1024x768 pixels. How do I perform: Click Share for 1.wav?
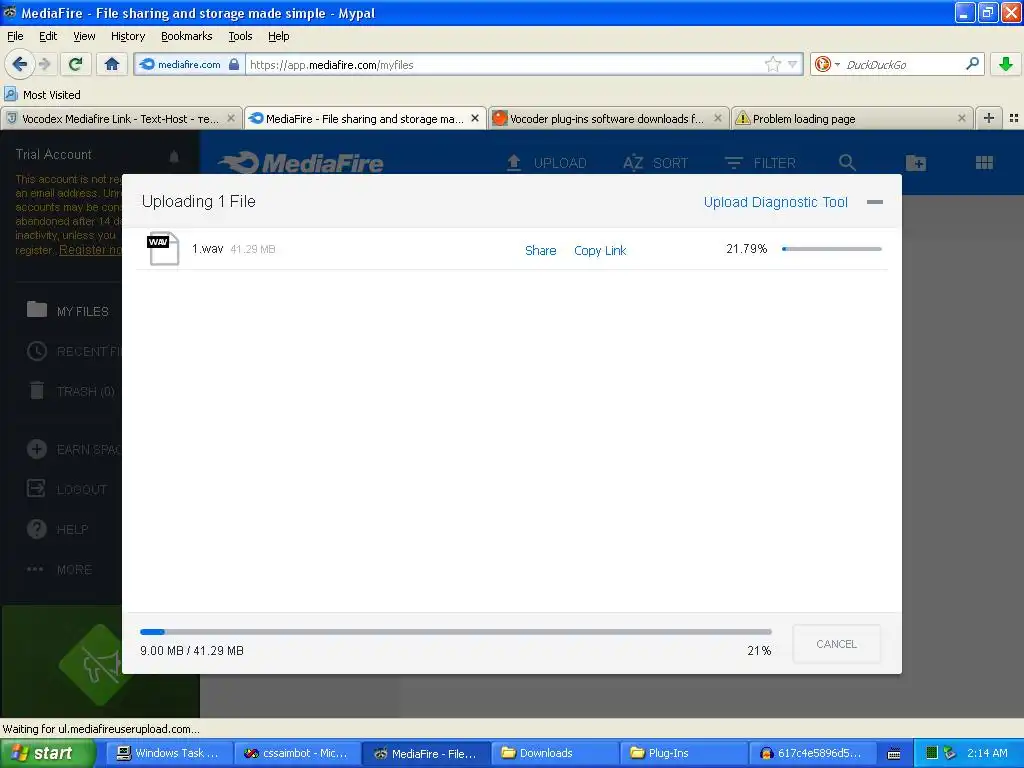click(541, 250)
